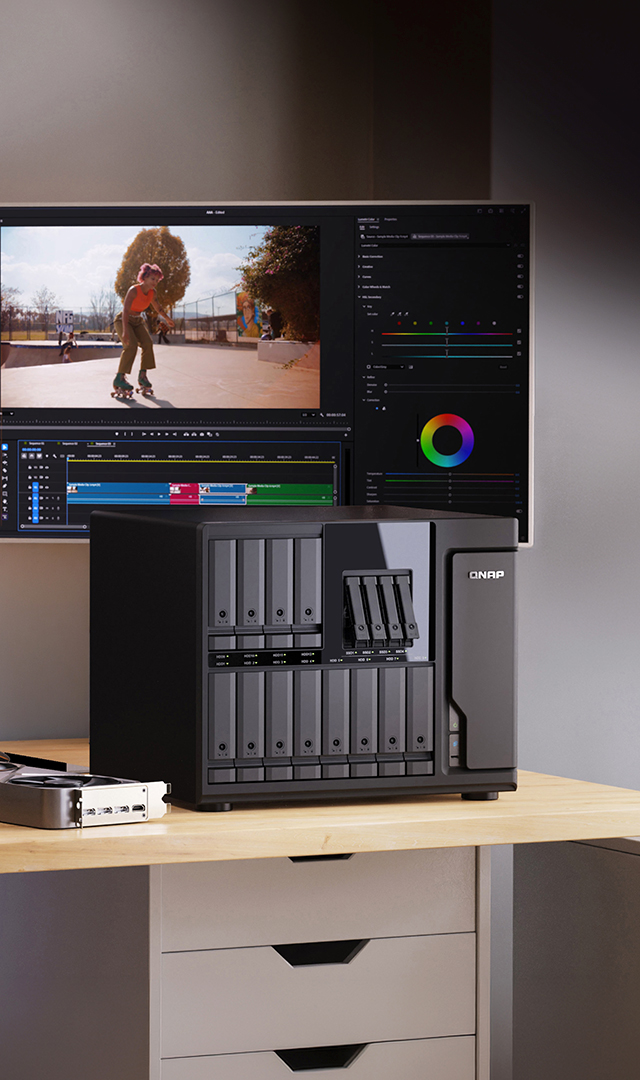
Task: Collapse the Refine subsection
Action: [364, 377]
